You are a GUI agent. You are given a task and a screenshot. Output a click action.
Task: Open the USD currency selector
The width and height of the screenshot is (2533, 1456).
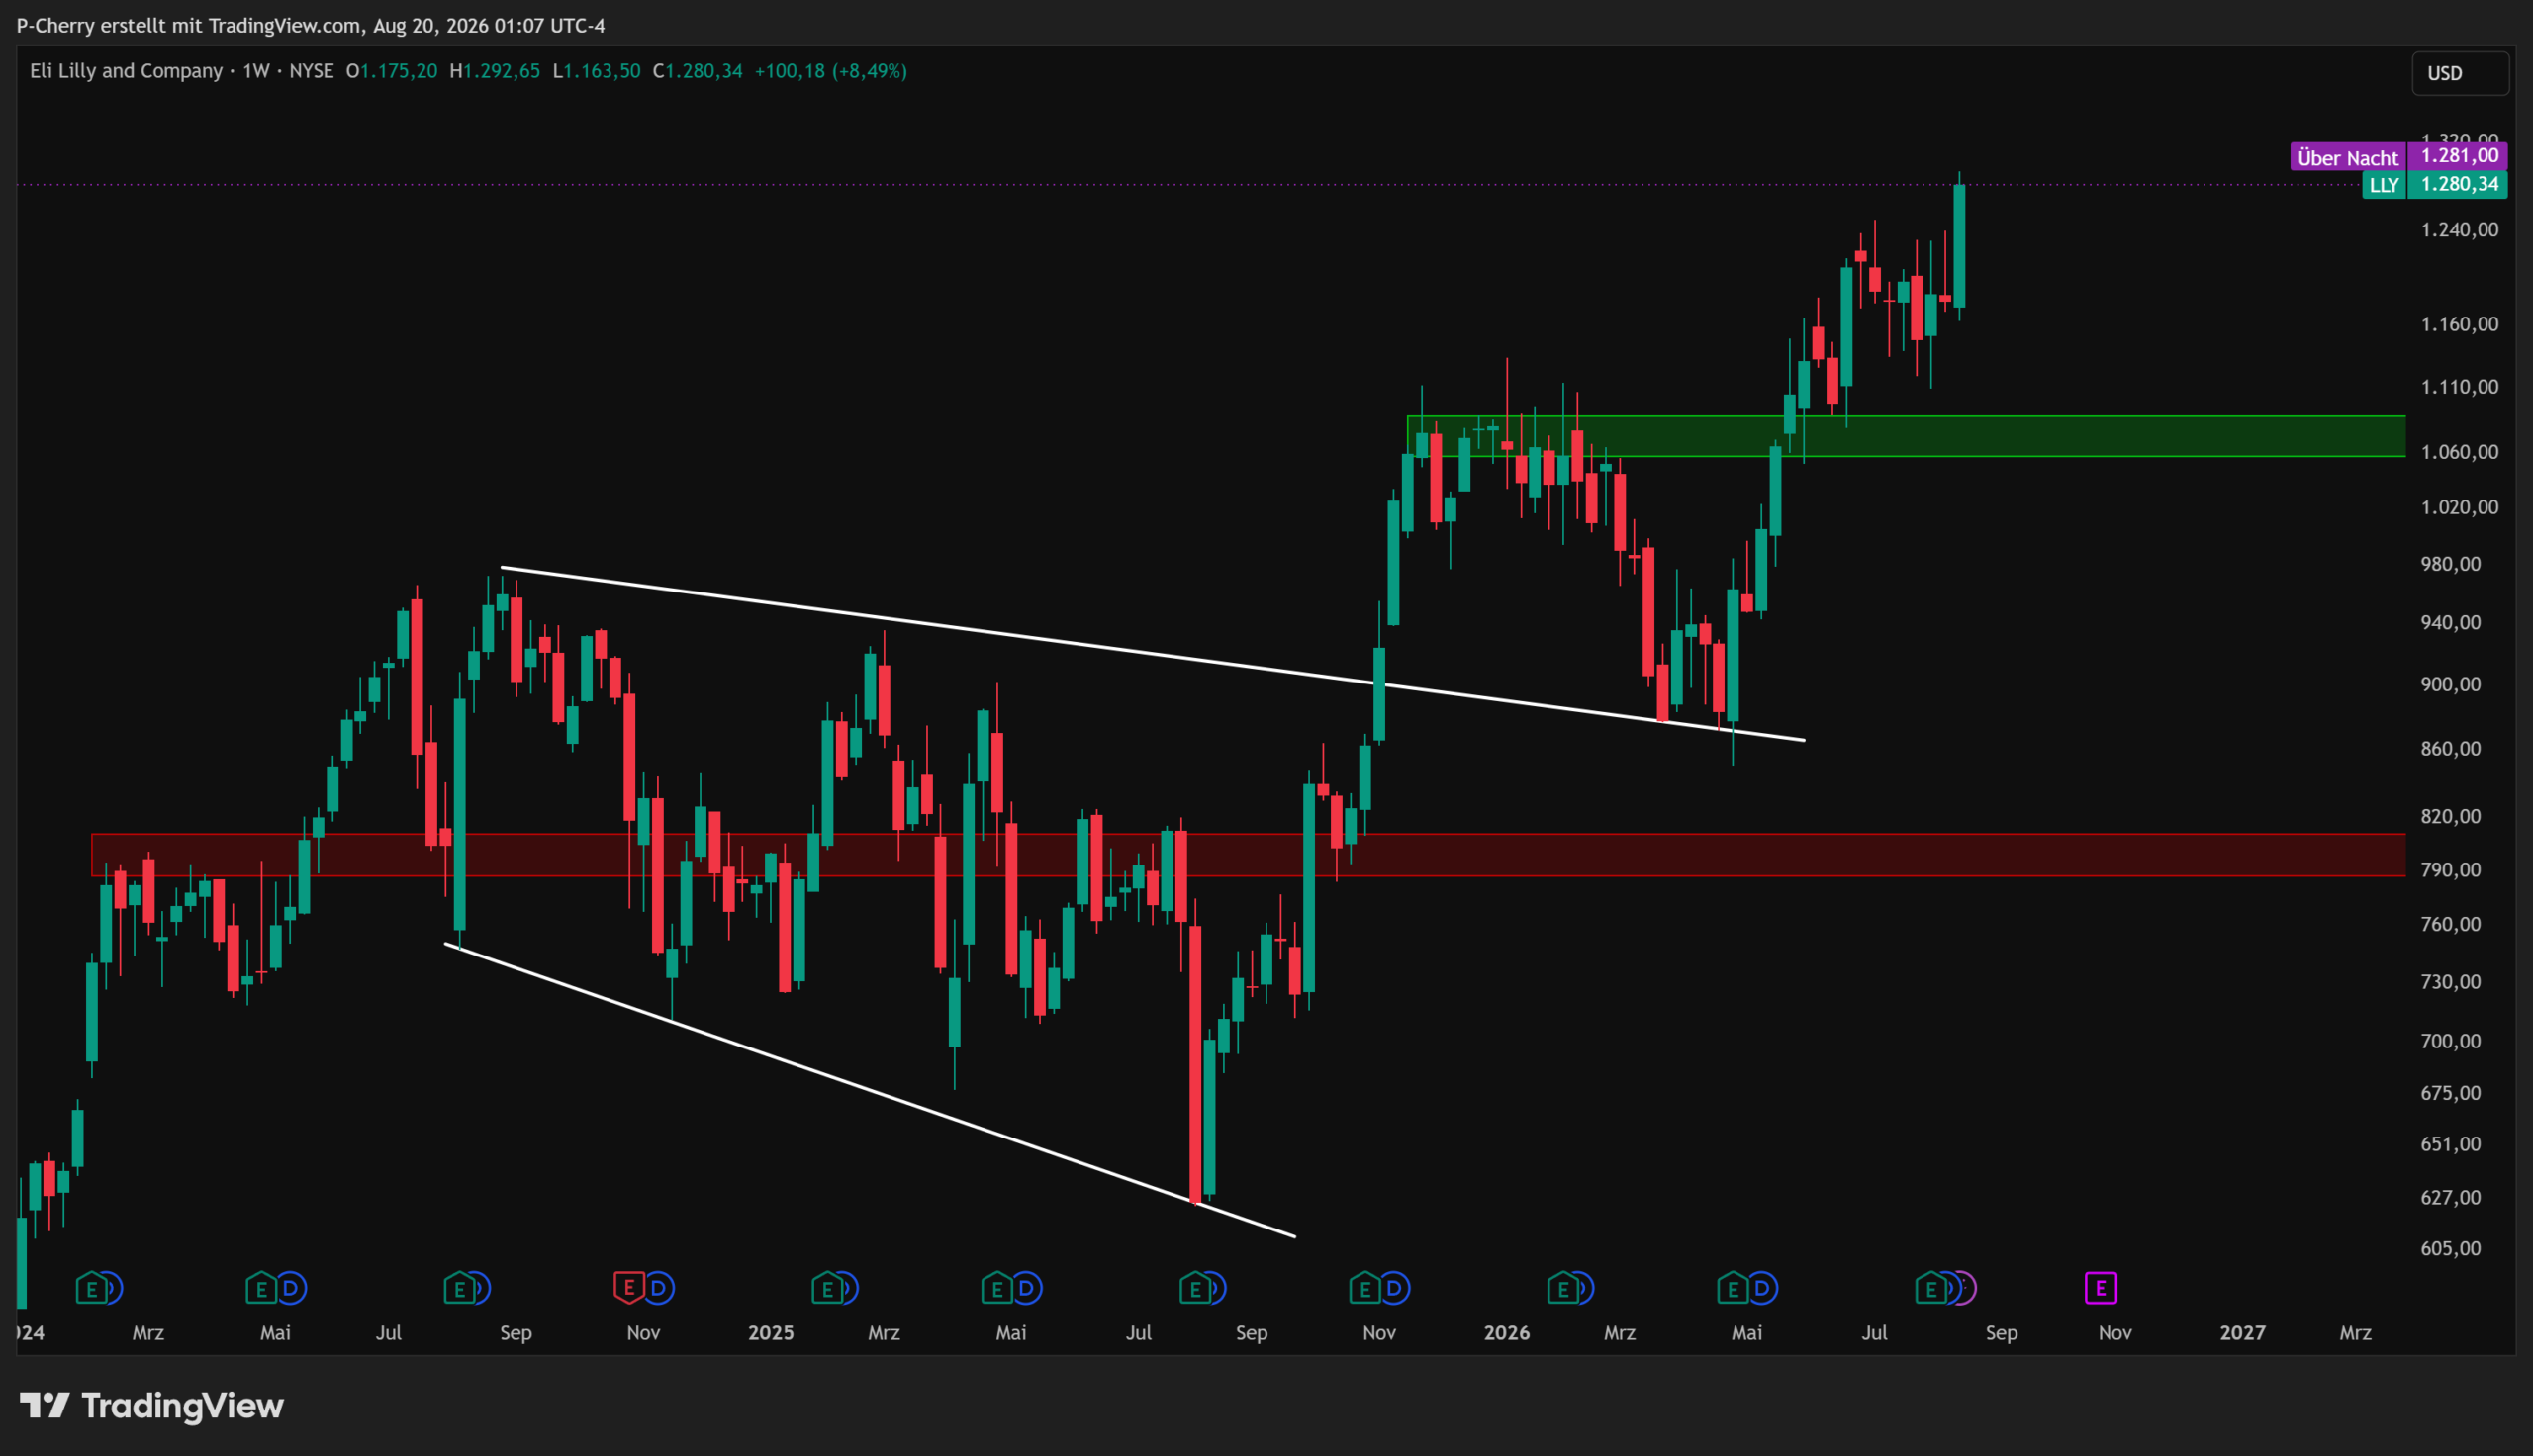tap(2459, 73)
